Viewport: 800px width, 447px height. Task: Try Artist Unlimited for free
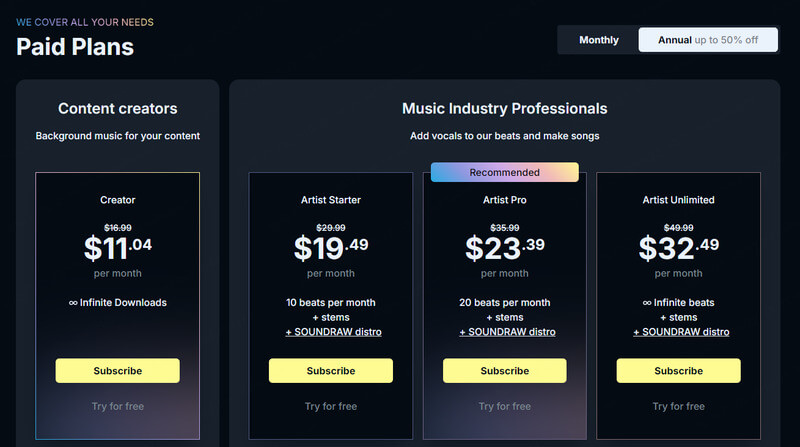click(678, 406)
